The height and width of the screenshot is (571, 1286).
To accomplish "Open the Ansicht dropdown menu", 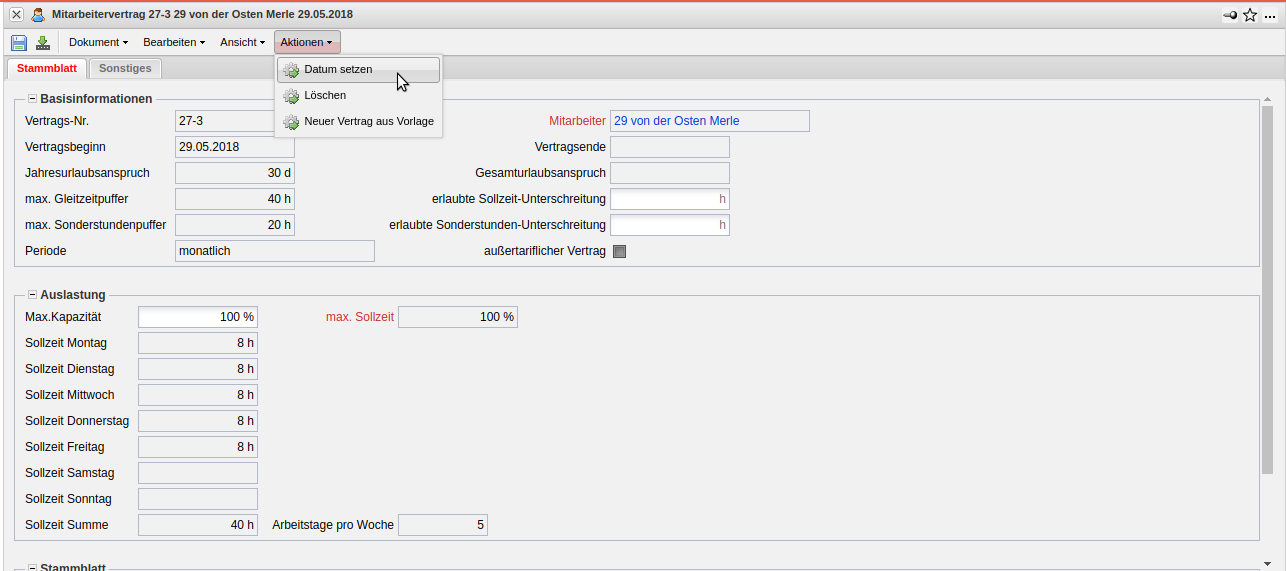I will pos(242,42).
